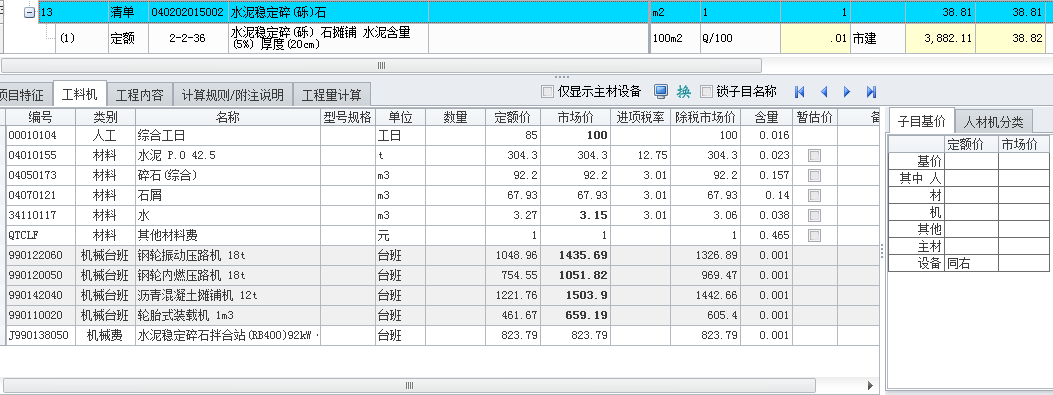Select quota code 2-2-36 cell

[187, 38]
